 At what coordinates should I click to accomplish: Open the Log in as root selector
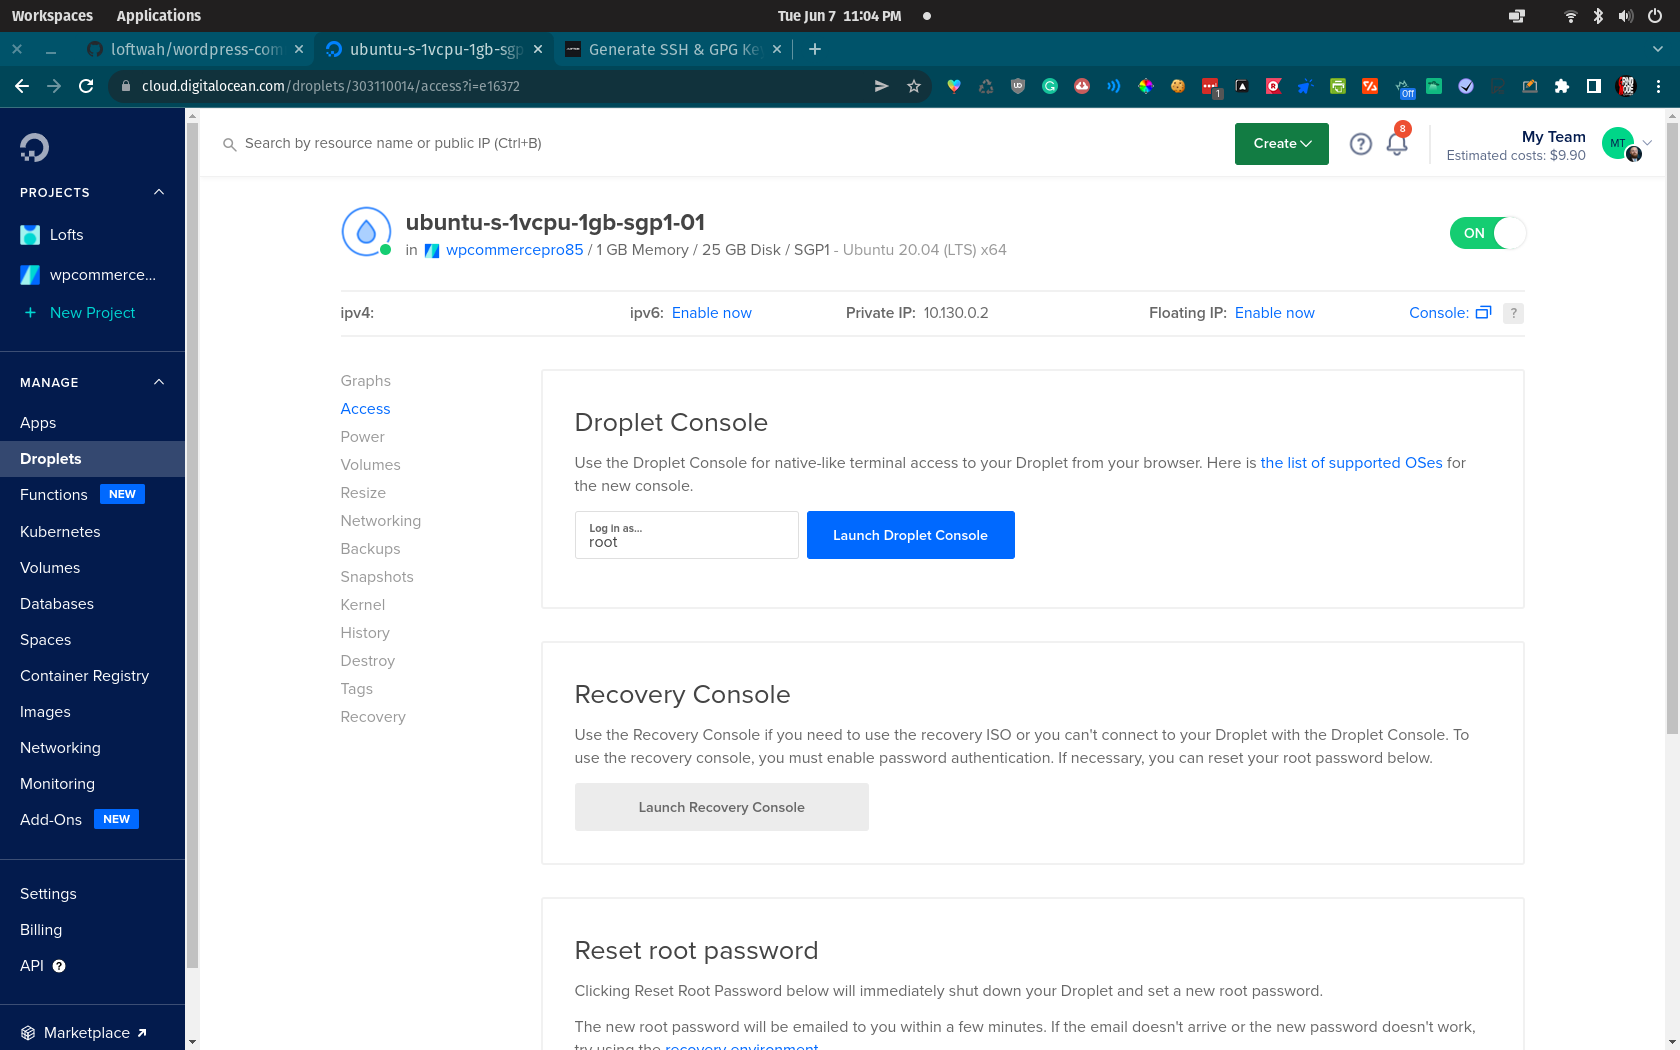[x=686, y=535]
